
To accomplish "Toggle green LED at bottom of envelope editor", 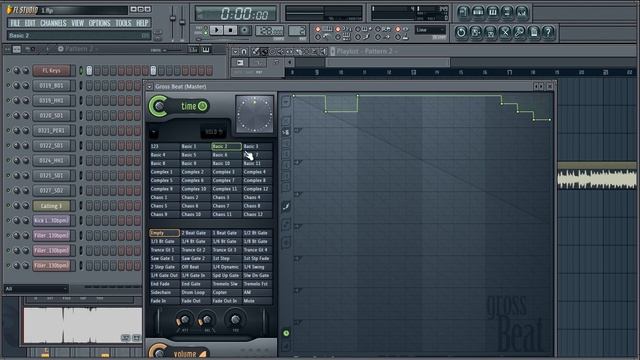I will 286,333.
